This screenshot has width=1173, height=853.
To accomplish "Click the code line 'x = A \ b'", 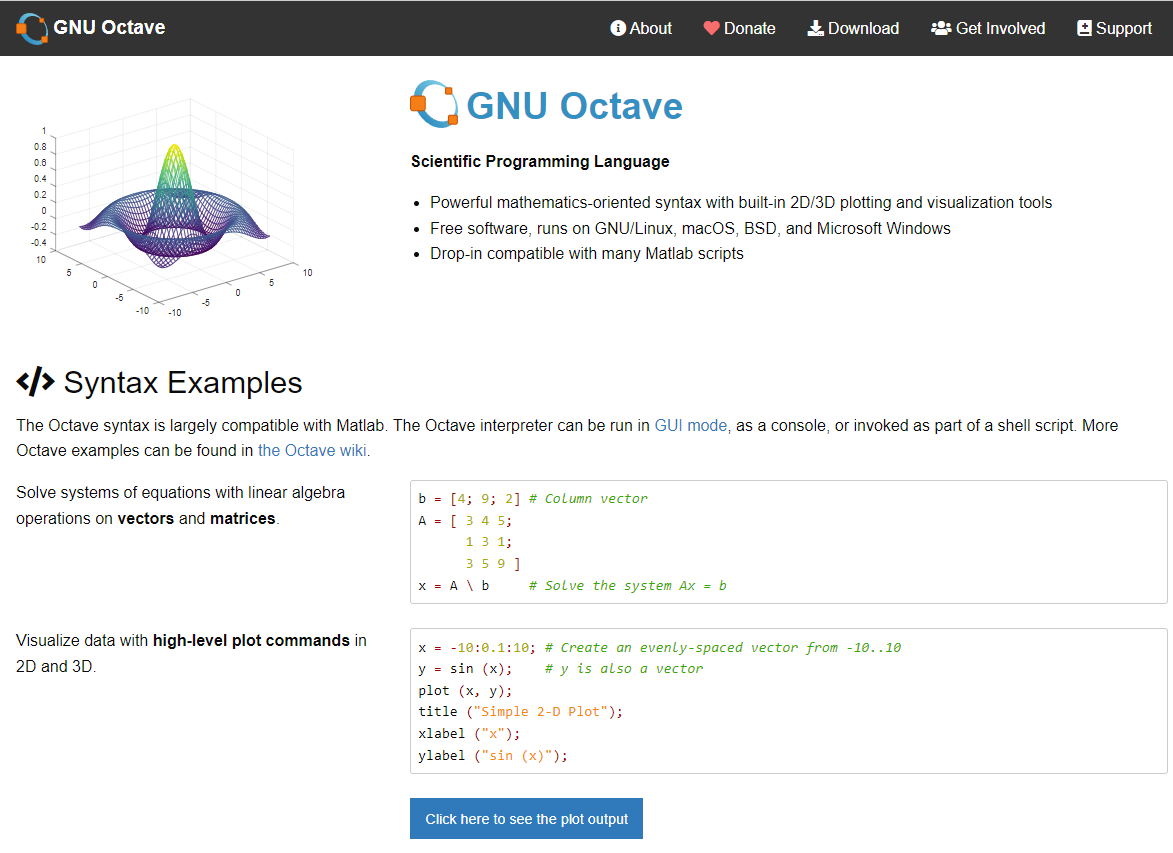I will click(454, 586).
